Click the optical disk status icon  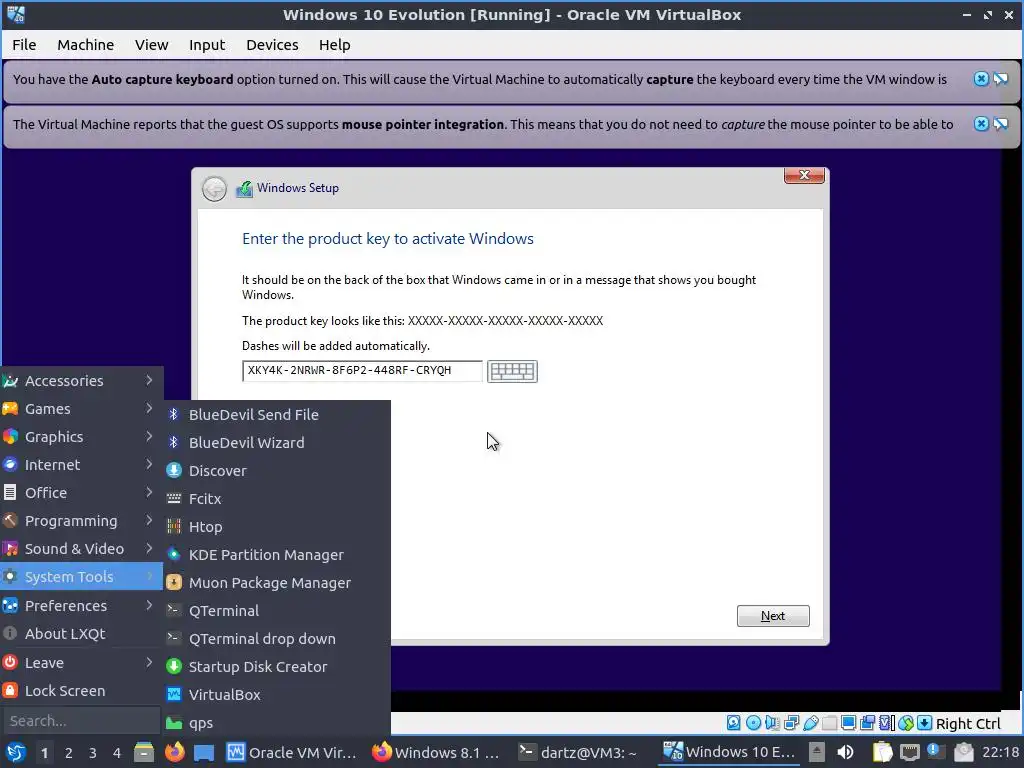coord(753,723)
